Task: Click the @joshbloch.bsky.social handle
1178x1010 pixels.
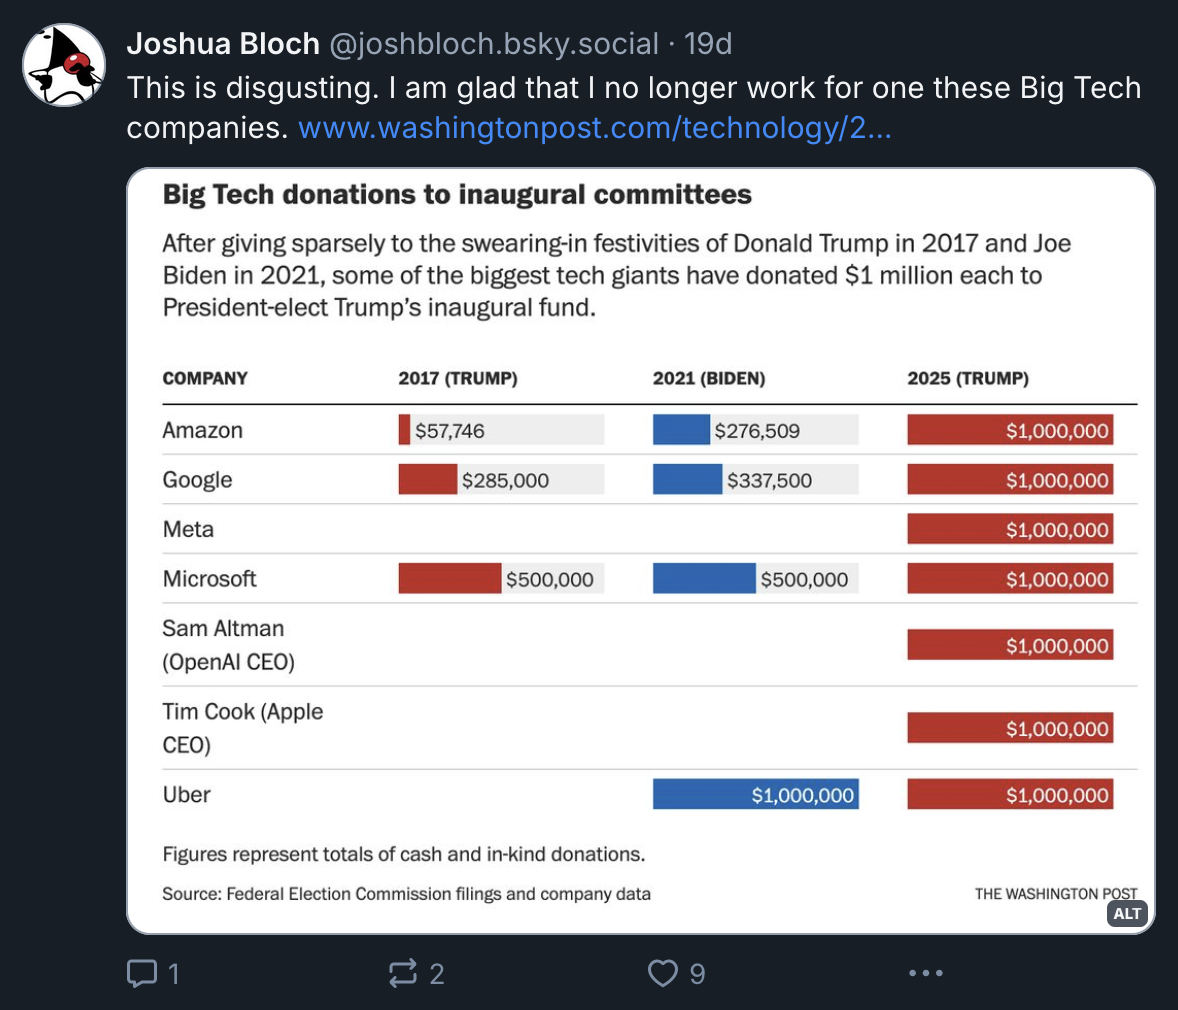Action: tap(494, 44)
